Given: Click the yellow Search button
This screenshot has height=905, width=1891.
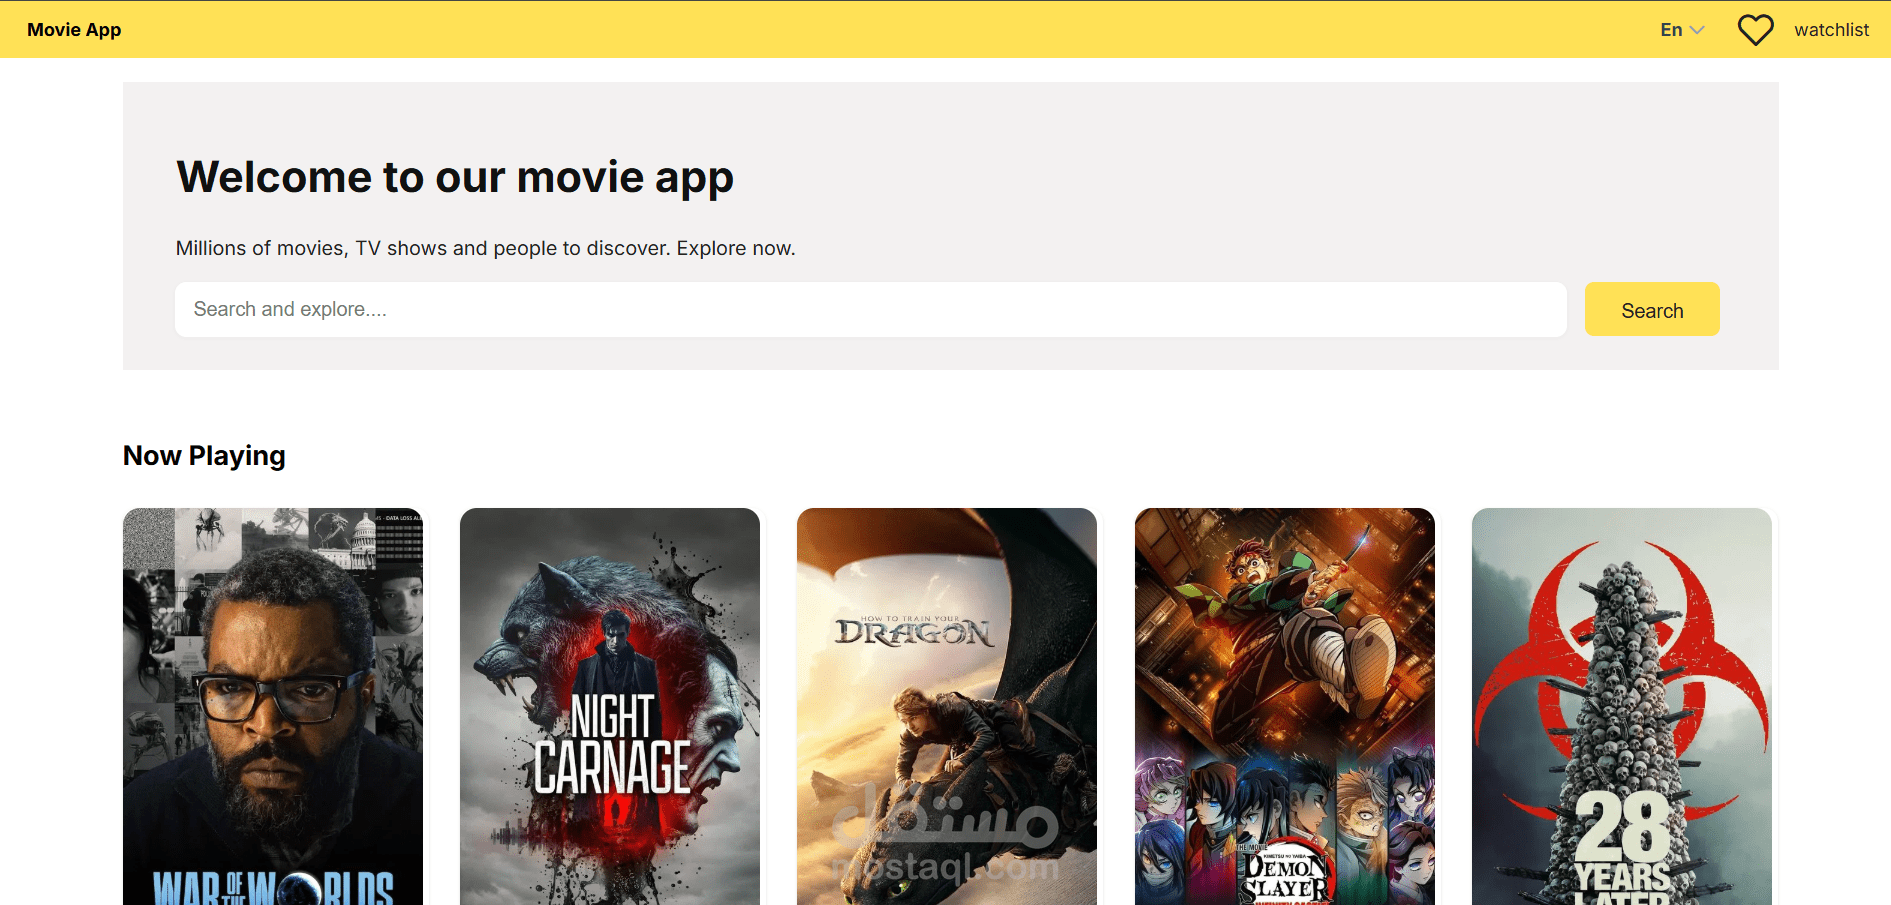Looking at the screenshot, I should point(1652,309).
